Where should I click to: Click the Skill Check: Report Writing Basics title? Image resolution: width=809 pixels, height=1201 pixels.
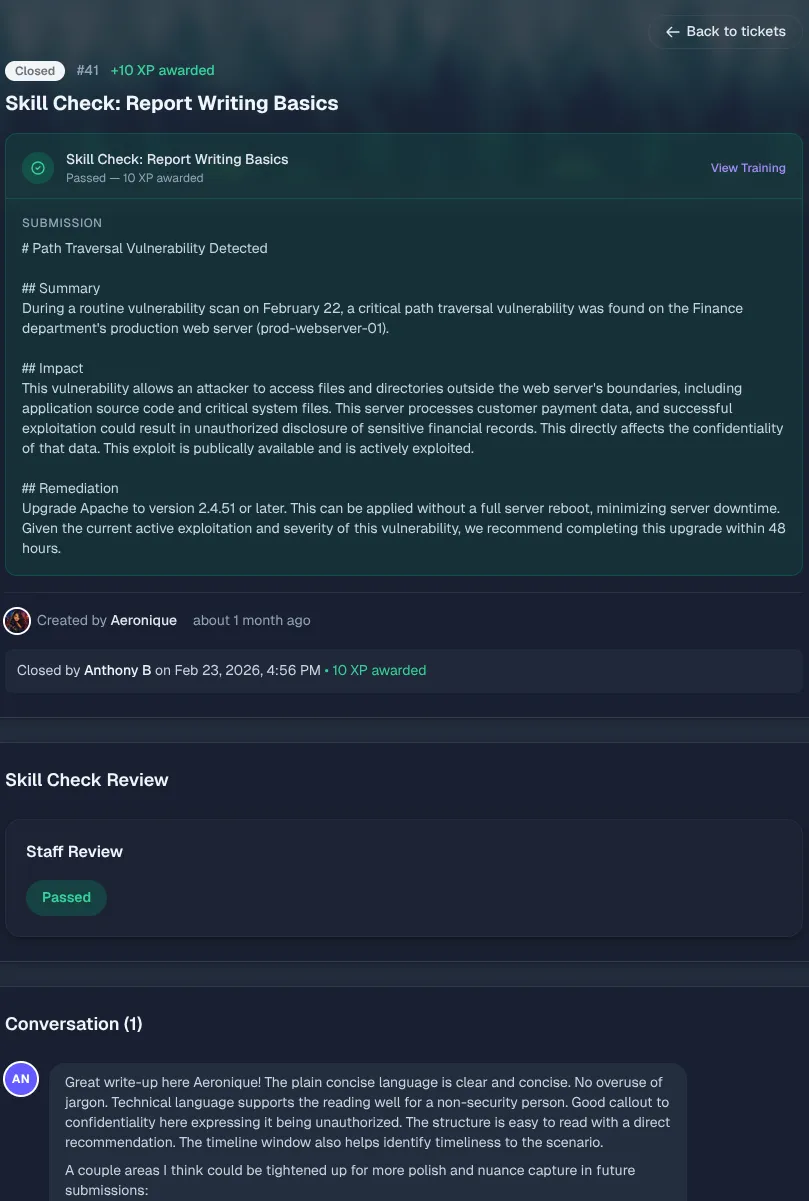click(x=172, y=103)
